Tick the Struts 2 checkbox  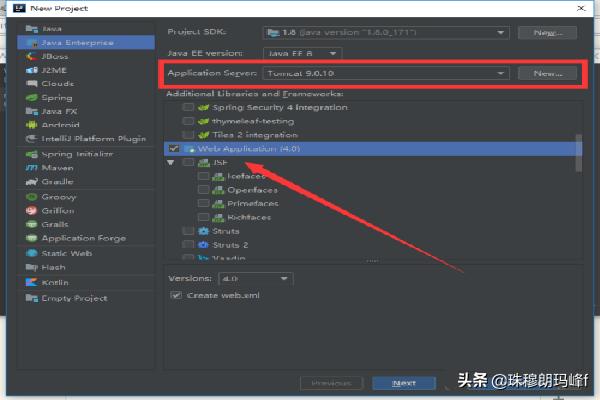click(x=188, y=245)
